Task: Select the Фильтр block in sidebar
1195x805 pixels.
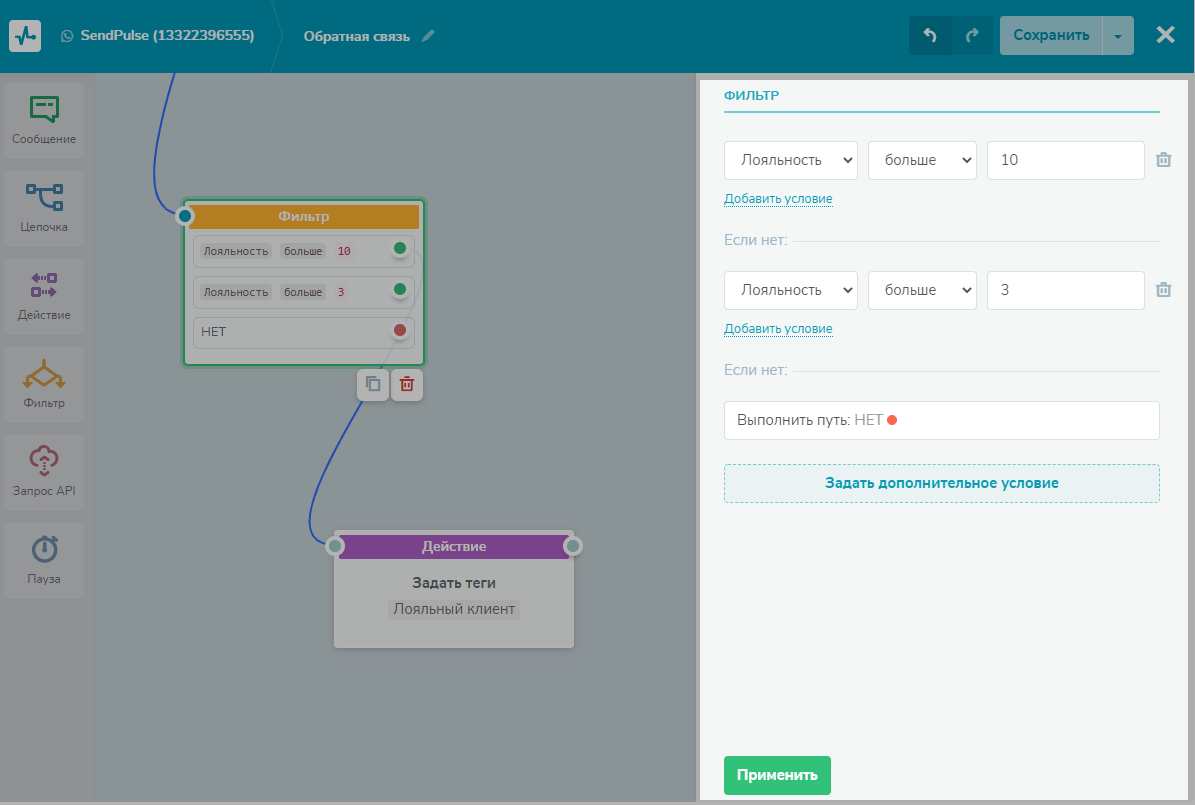Action: pos(44,384)
